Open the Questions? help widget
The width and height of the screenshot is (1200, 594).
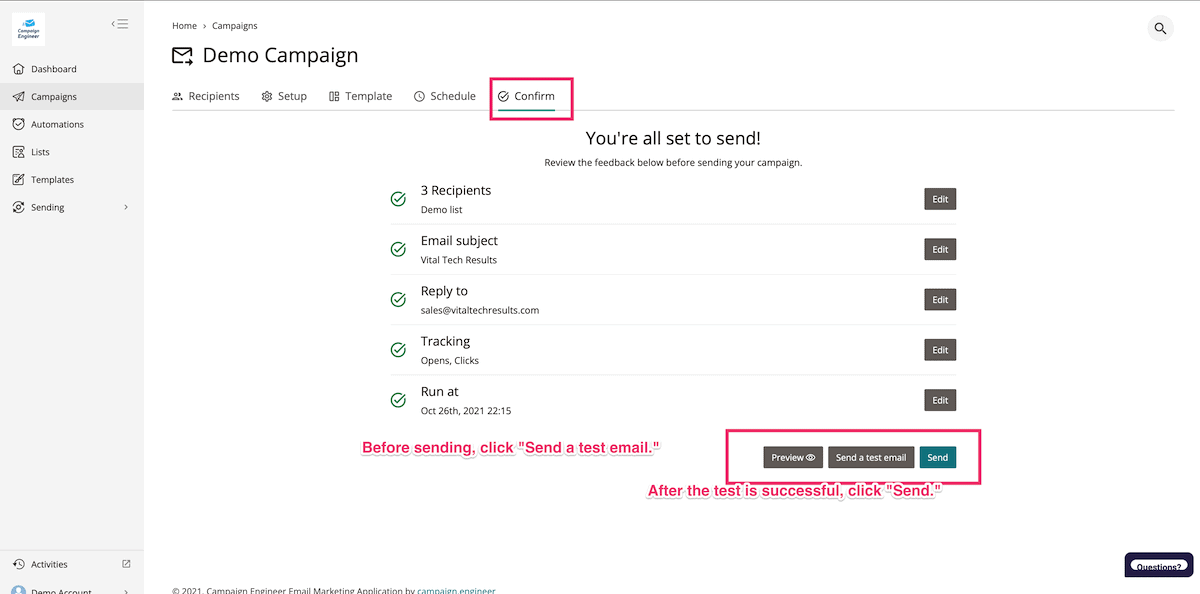(x=1158, y=566)
